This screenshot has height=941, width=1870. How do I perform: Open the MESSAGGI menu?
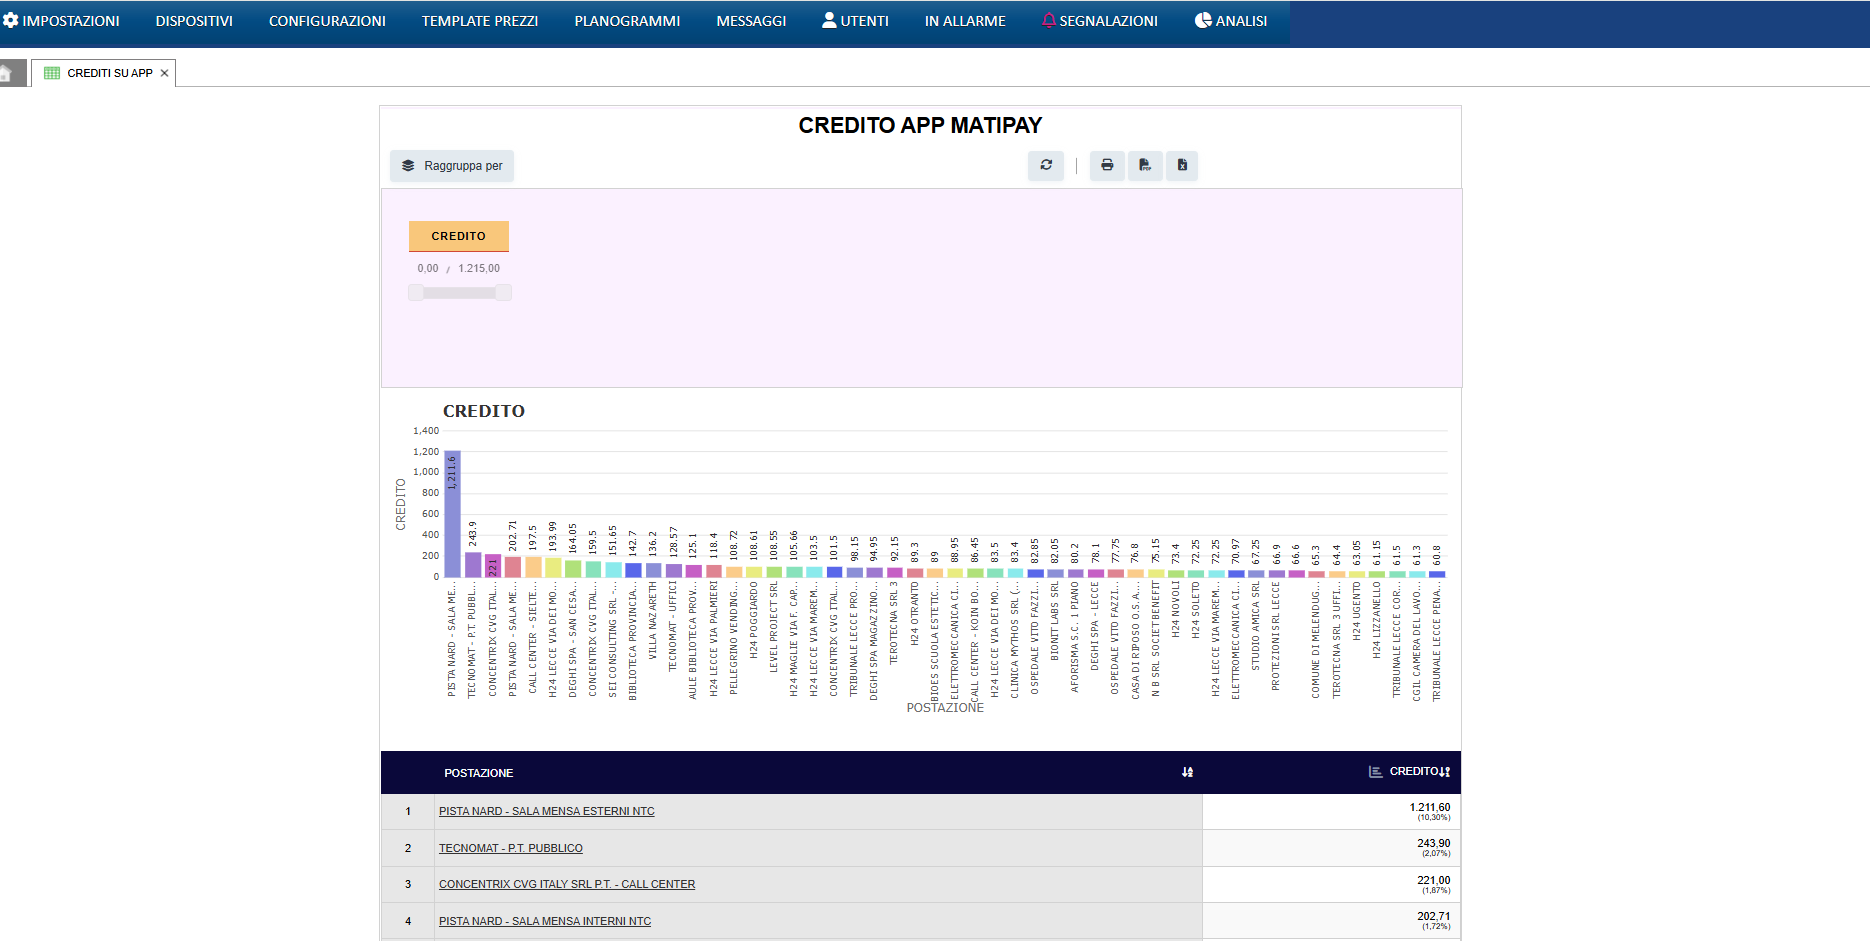coord(751,21)
